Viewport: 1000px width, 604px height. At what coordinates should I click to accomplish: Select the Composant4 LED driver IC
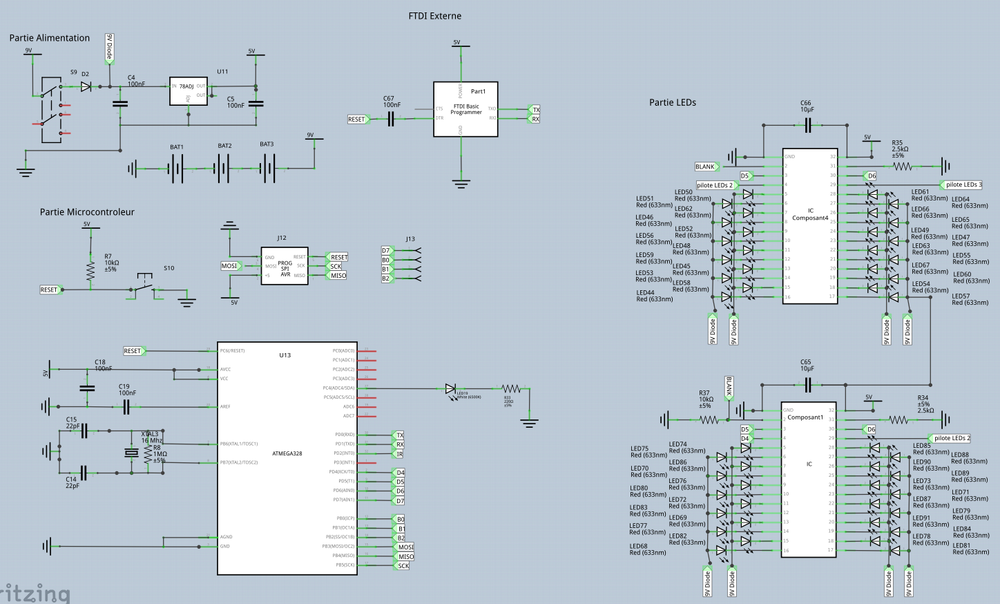(810, 226)
